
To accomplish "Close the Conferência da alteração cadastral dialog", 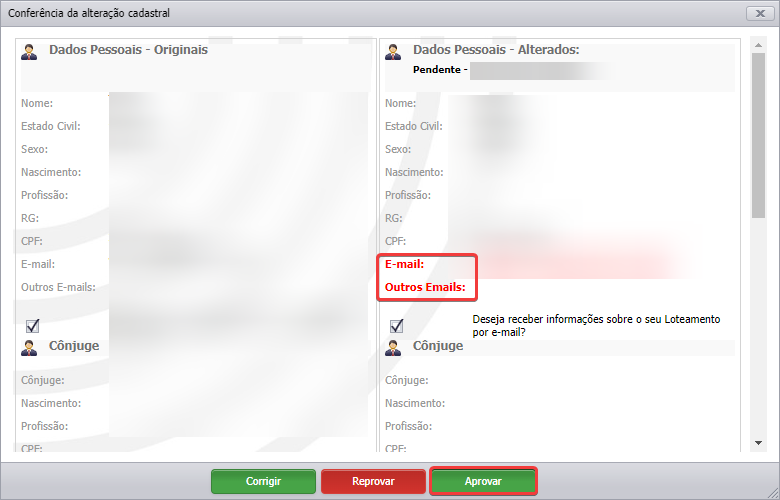I will click(760, 13).
